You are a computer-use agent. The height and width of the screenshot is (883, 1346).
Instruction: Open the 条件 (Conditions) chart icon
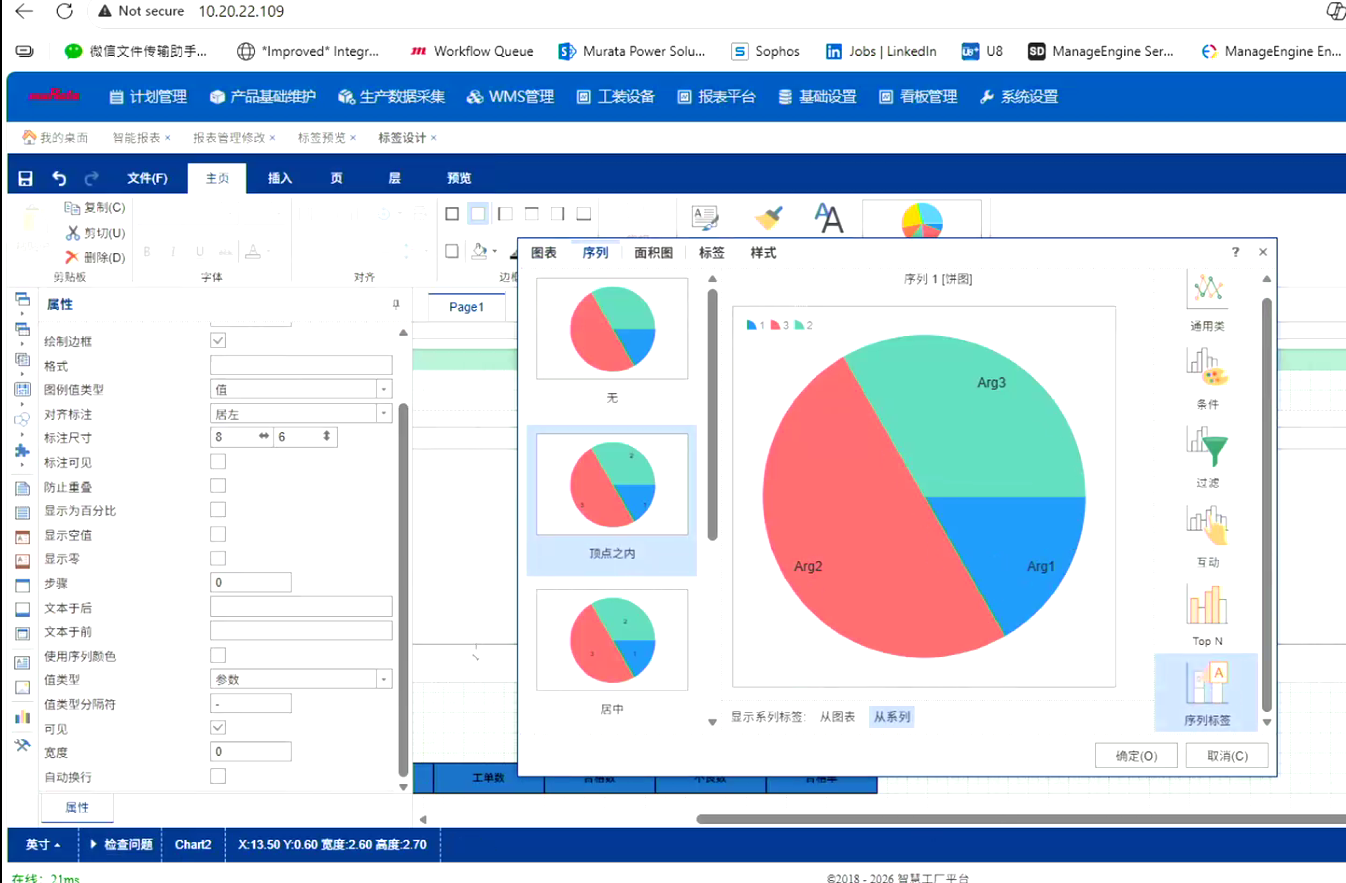pyautogui.click(x=1206, y=369)
